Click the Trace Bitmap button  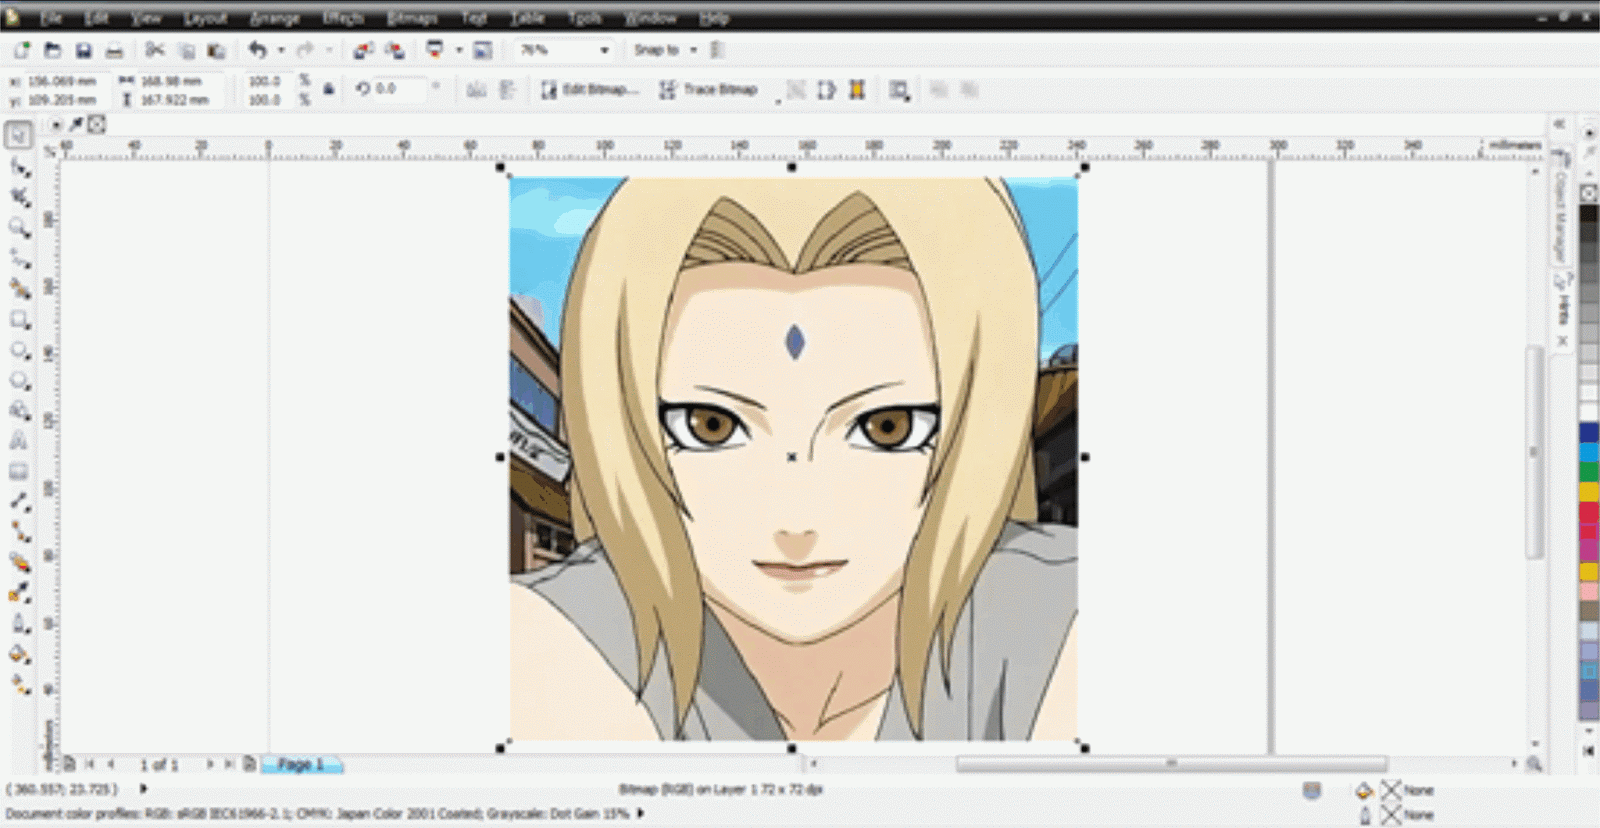click(x=708, y=90)
